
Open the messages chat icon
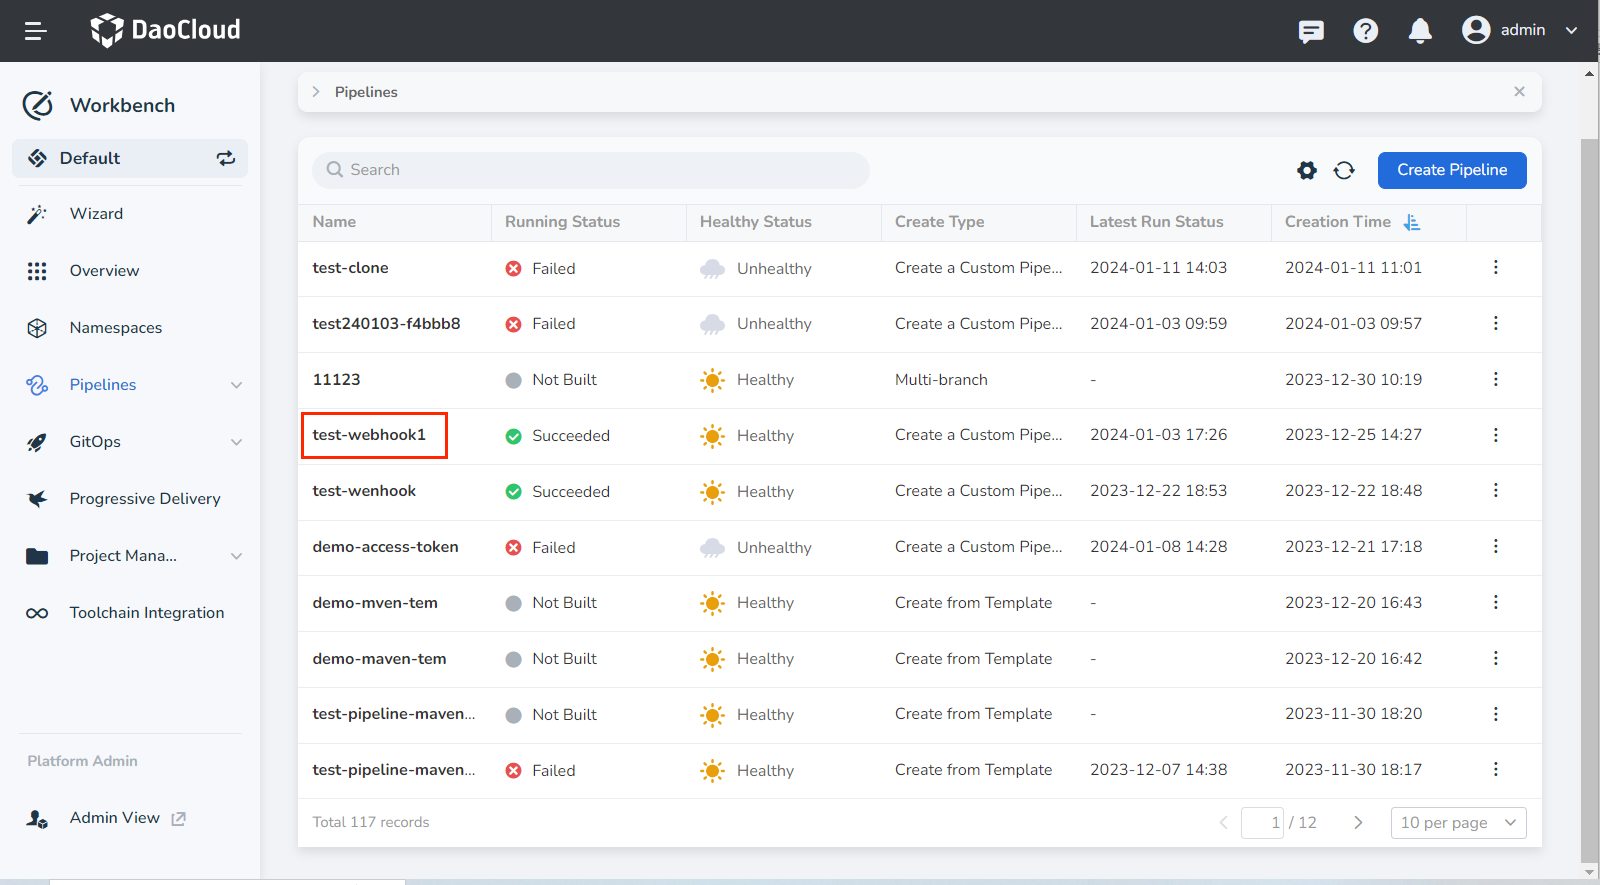click(1311, 31)
